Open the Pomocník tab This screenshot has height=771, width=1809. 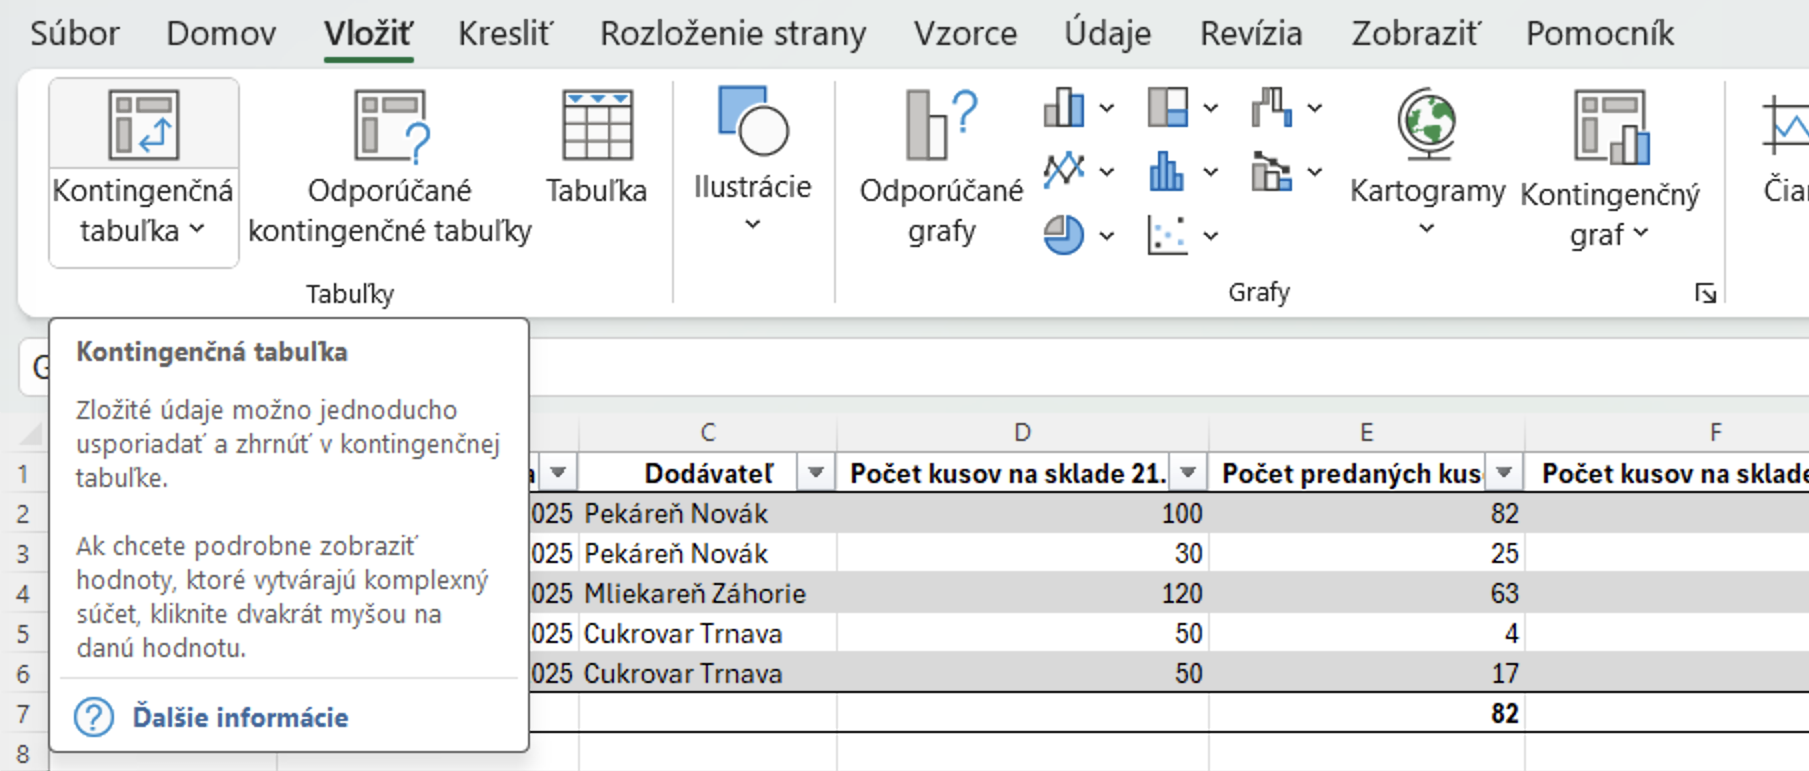click(x=1600, y=33)
